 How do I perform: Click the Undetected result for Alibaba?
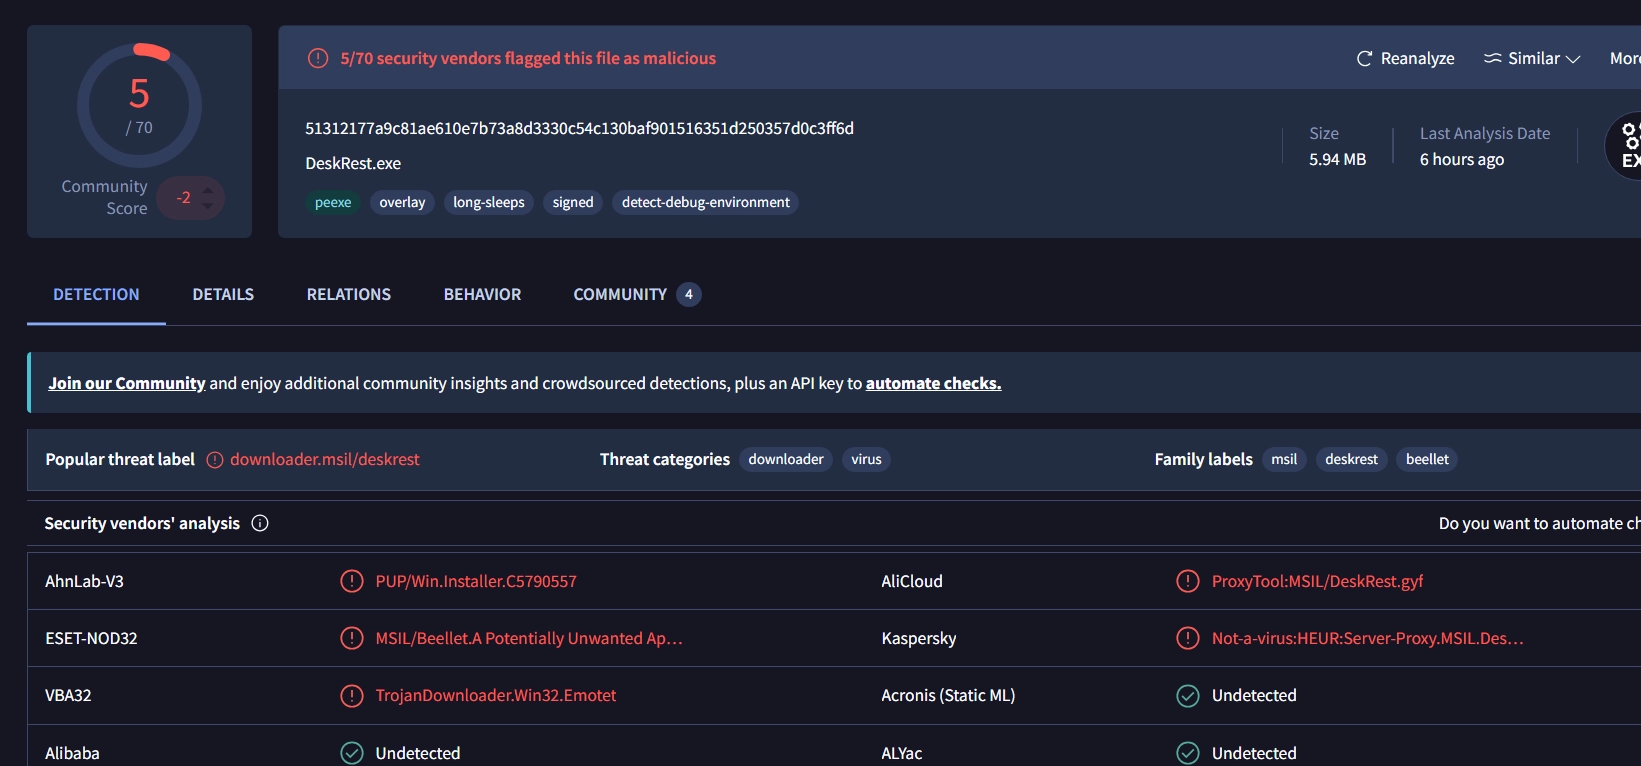coord(418,753)
